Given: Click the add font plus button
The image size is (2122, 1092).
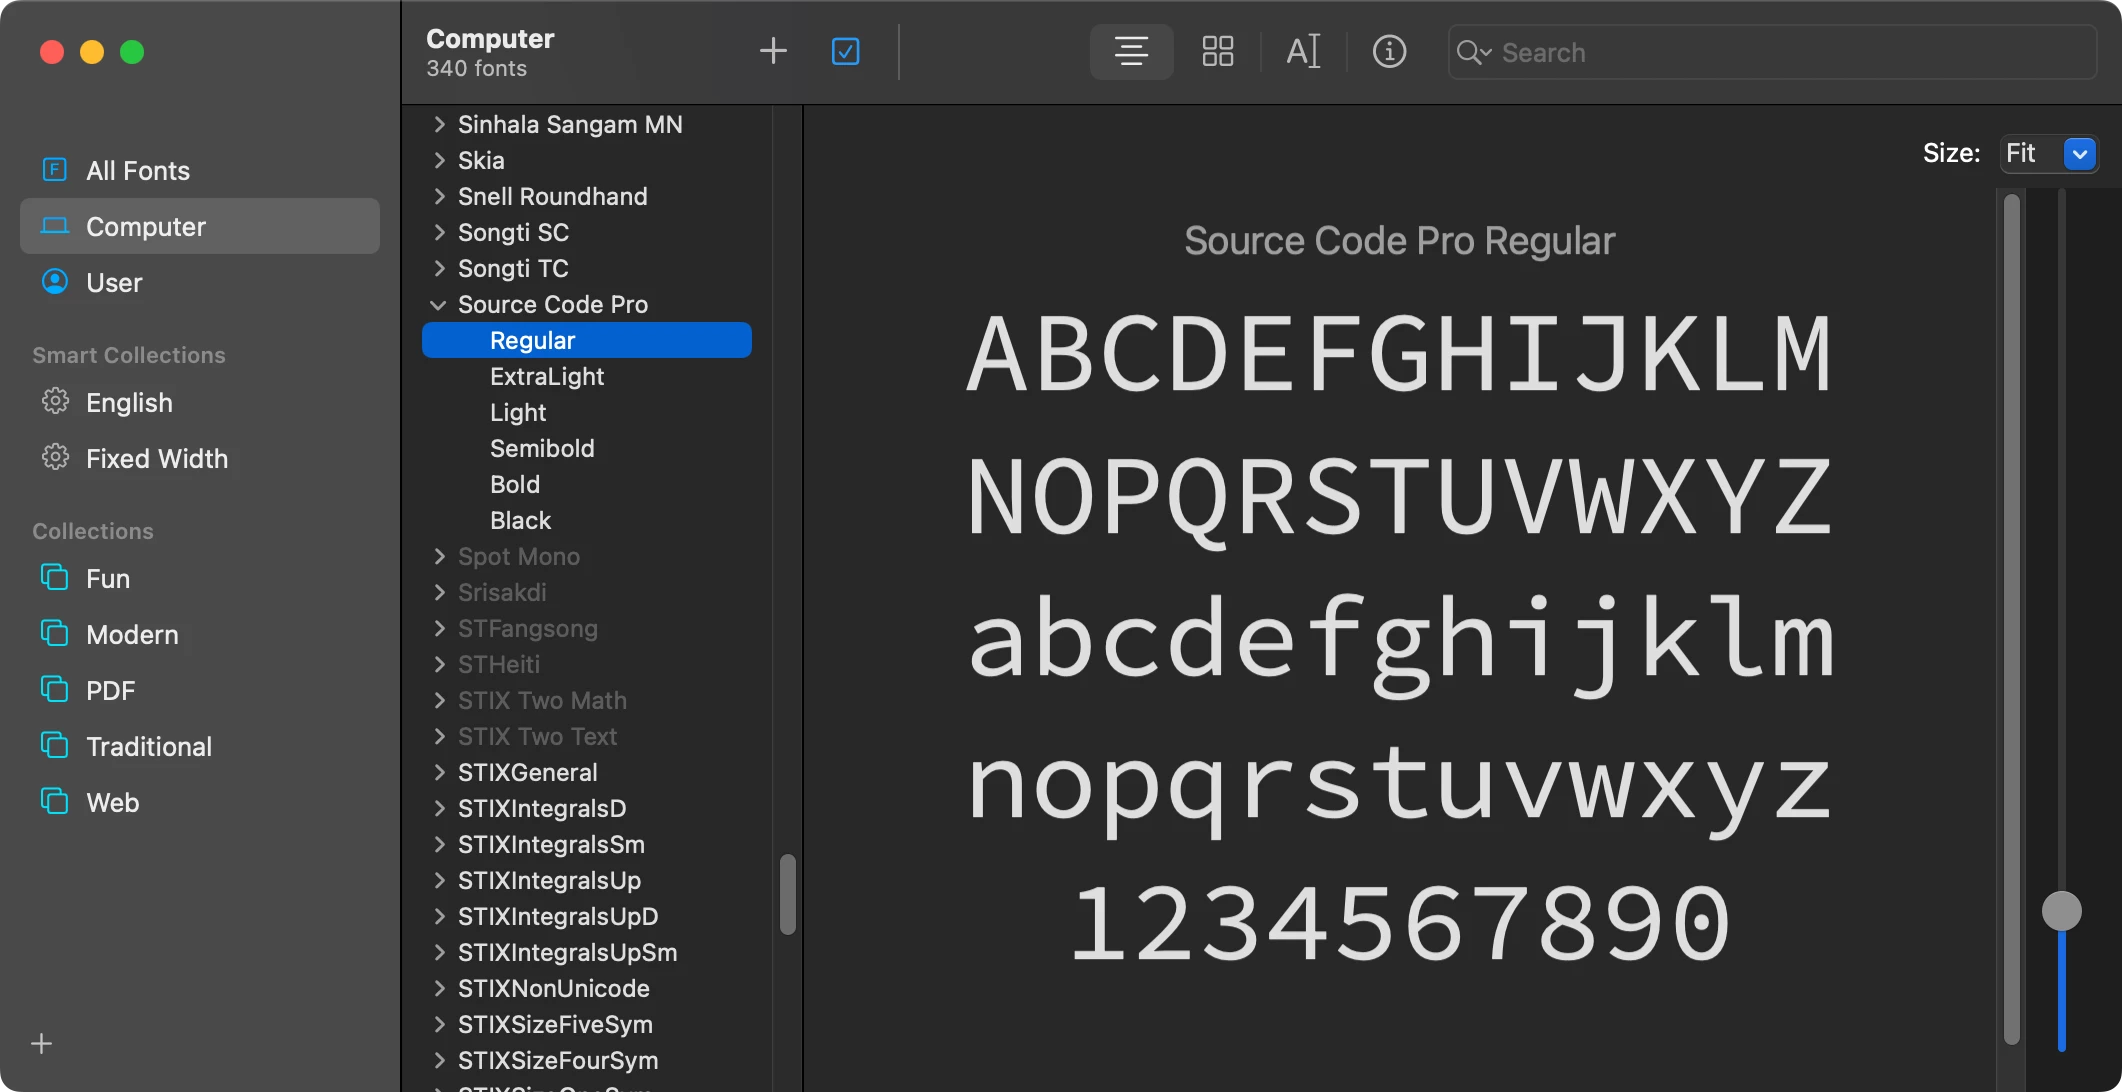Looking at the screenshot, I should (773, 51).
